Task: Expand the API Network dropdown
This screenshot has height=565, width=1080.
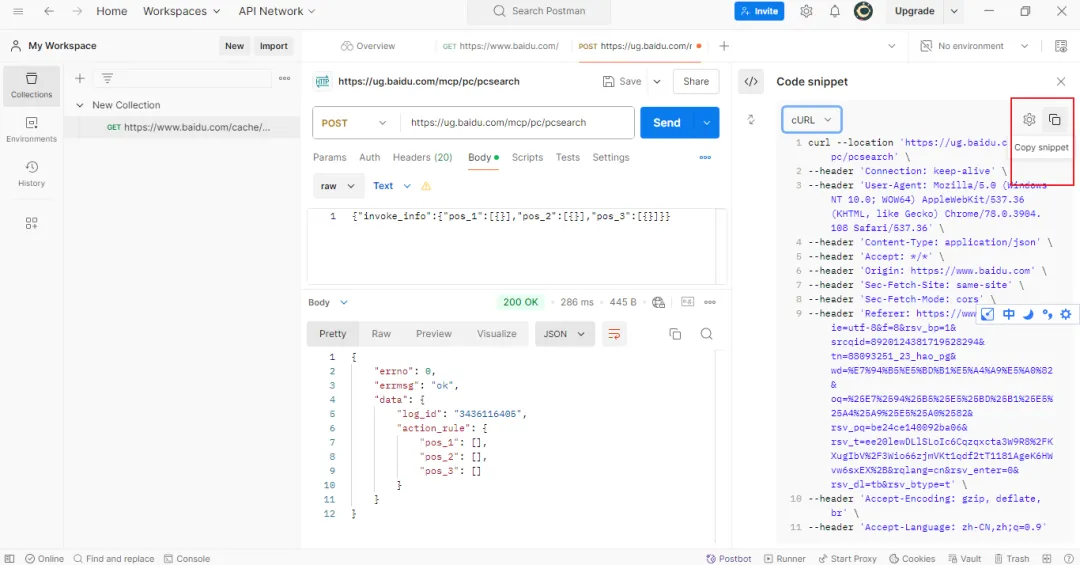Action: [277, 11]
